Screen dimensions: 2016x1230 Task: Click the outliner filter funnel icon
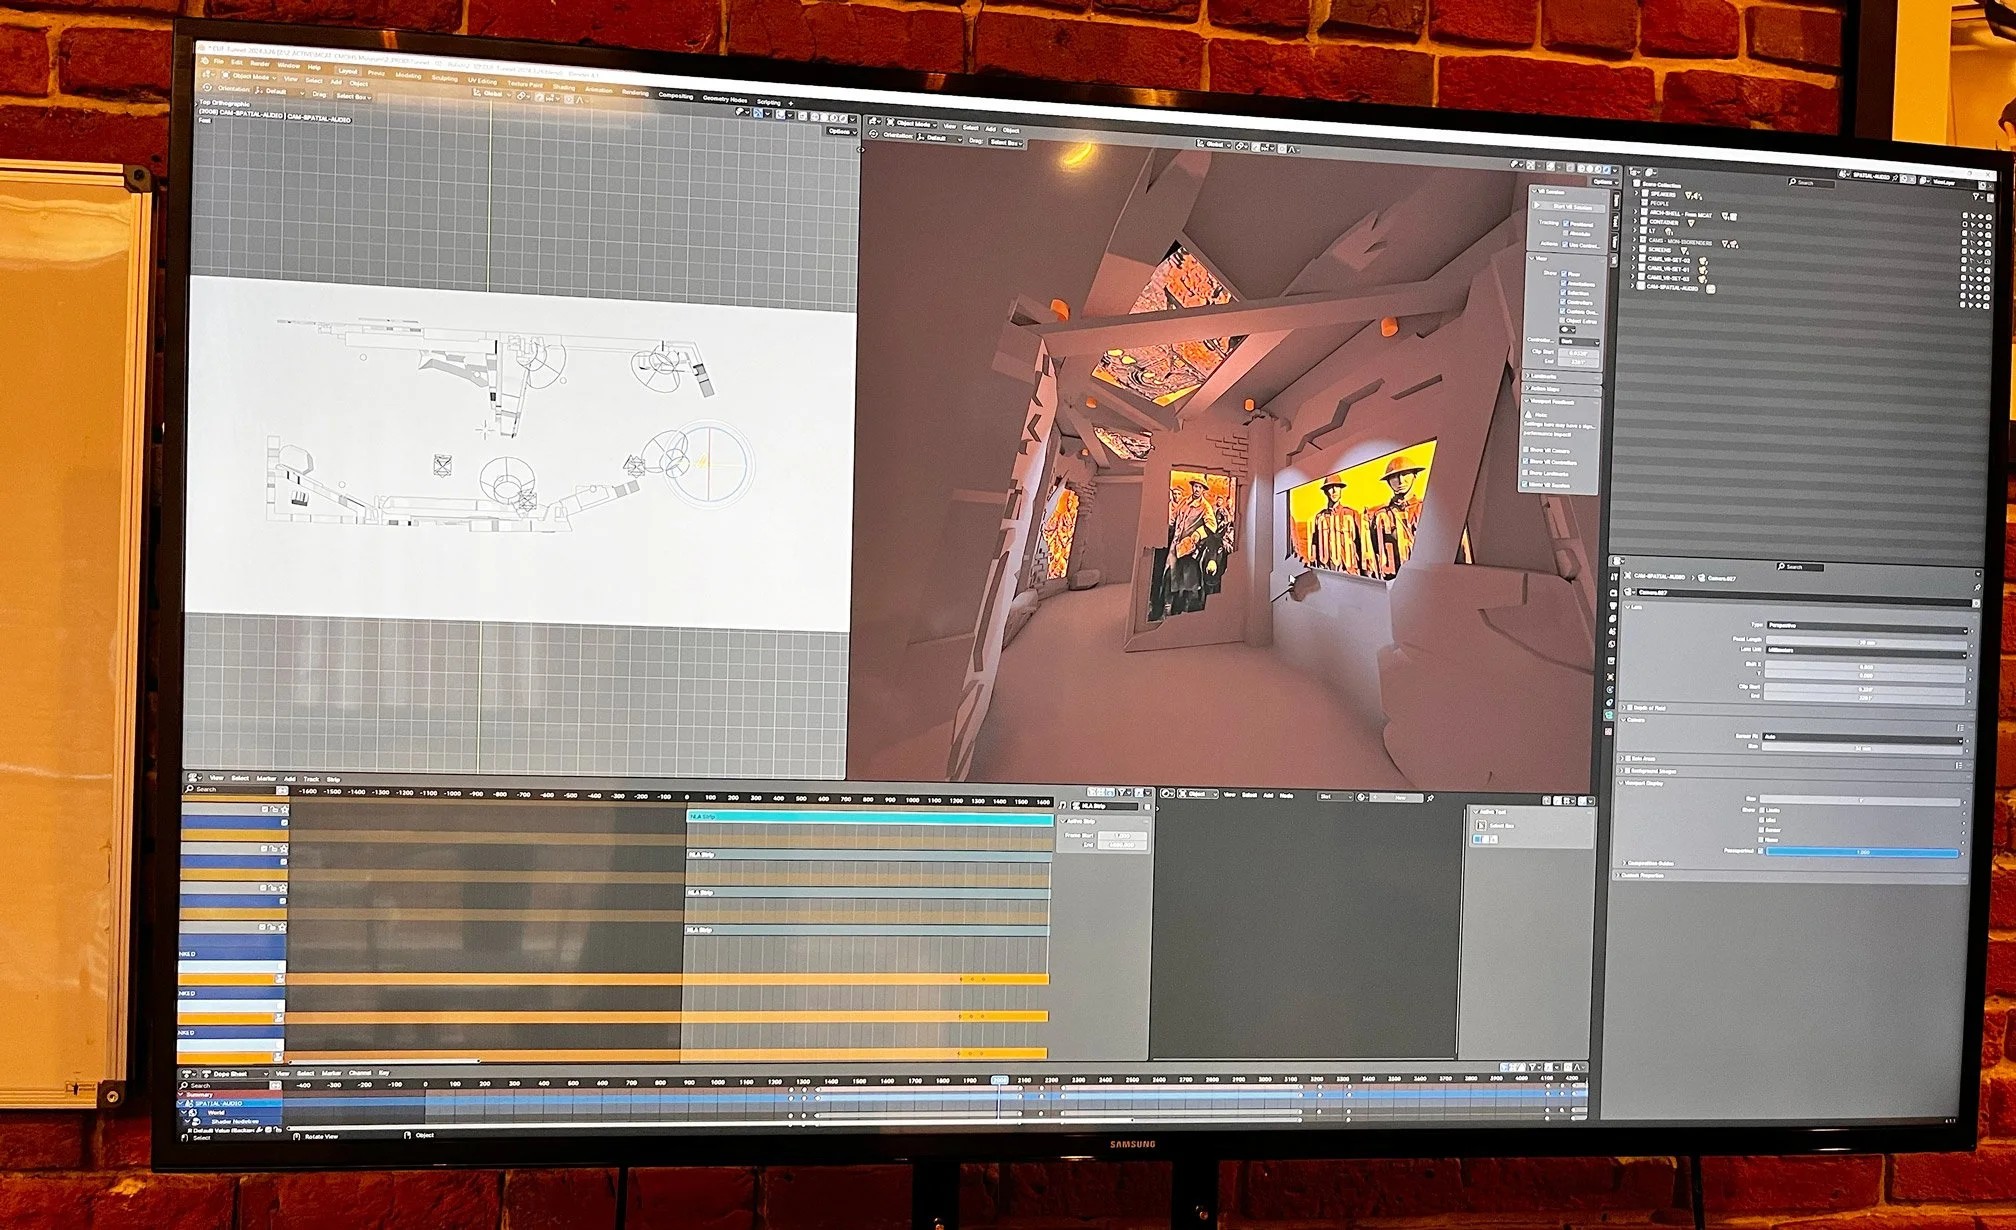tap(1976, 197)
